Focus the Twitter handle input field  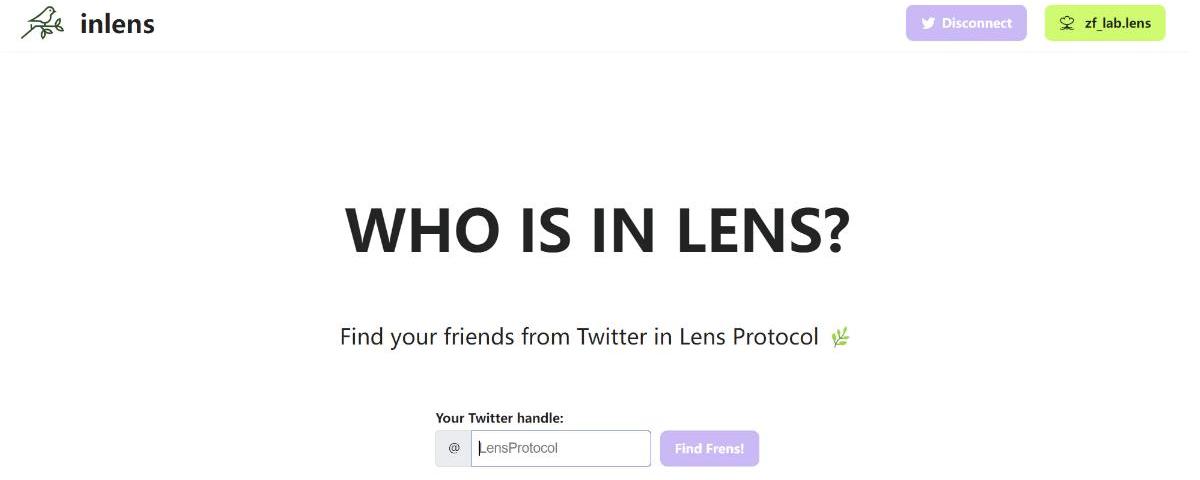561,448
